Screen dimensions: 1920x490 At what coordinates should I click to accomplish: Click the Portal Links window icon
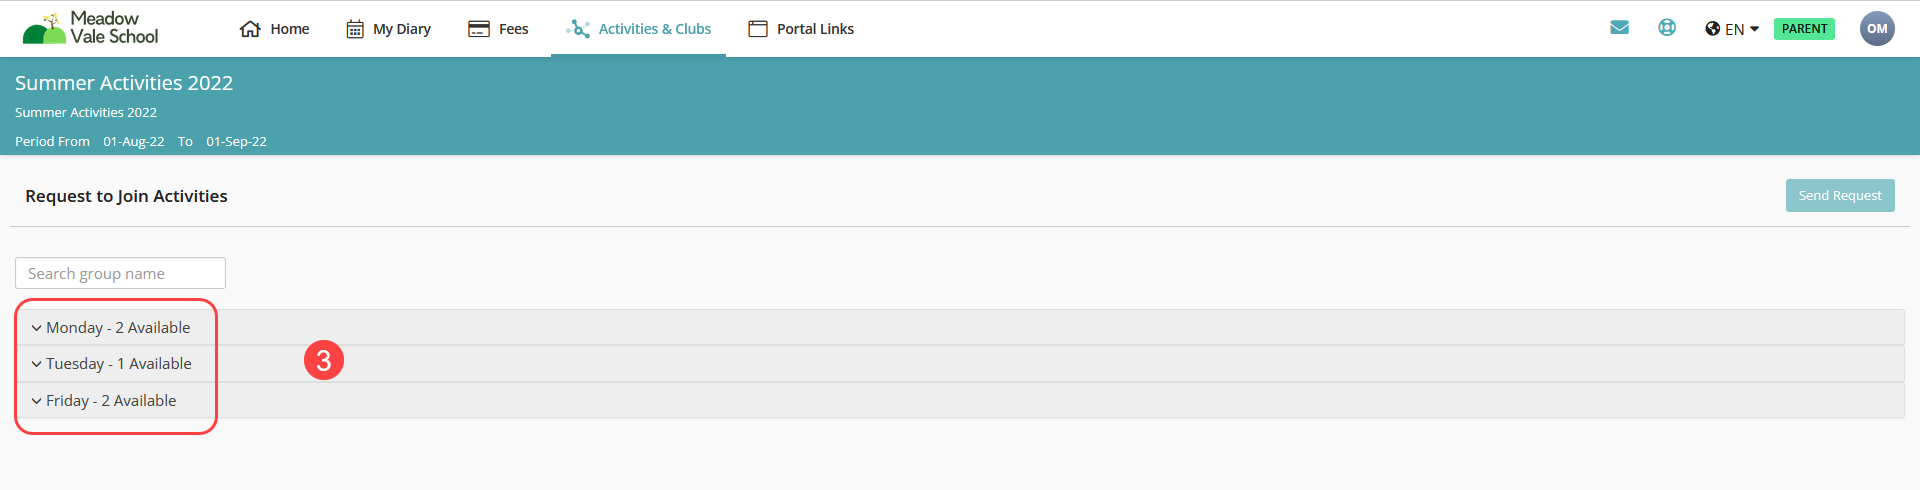click(758, 29)
